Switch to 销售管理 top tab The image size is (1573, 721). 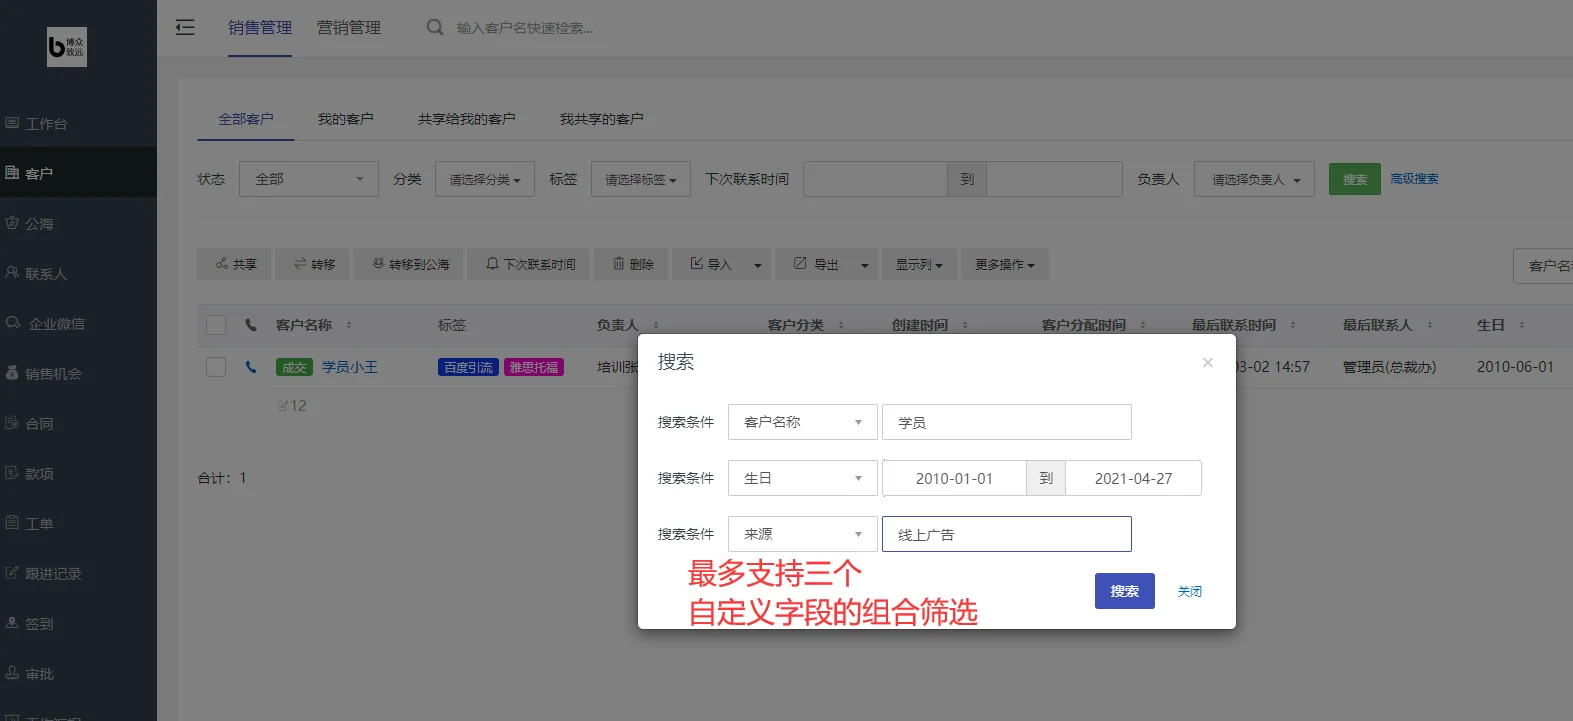pyautogui.click(x=260, y=28)
